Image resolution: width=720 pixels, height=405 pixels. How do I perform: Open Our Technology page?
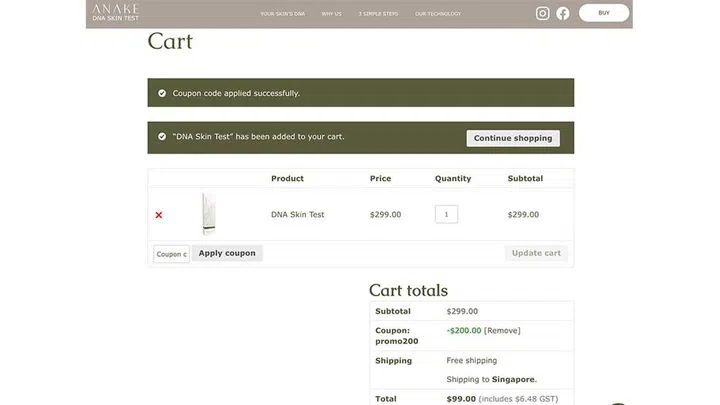(x=438, y=14)
